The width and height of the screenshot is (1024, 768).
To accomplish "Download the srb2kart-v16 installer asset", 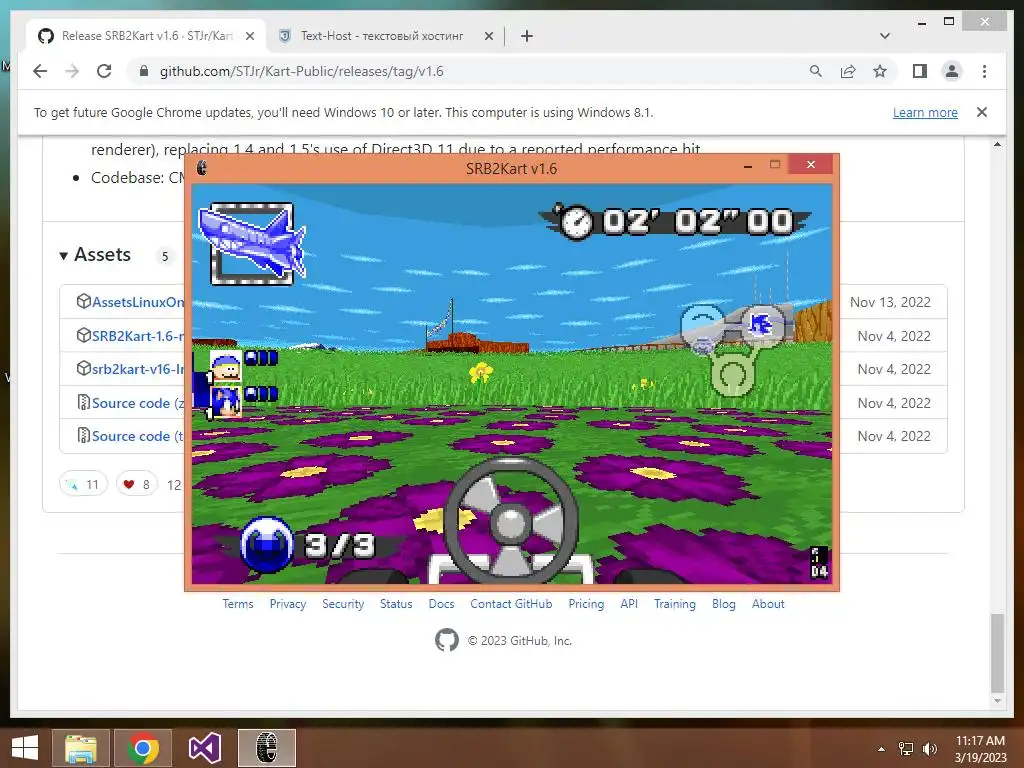I will click(138, 369).
